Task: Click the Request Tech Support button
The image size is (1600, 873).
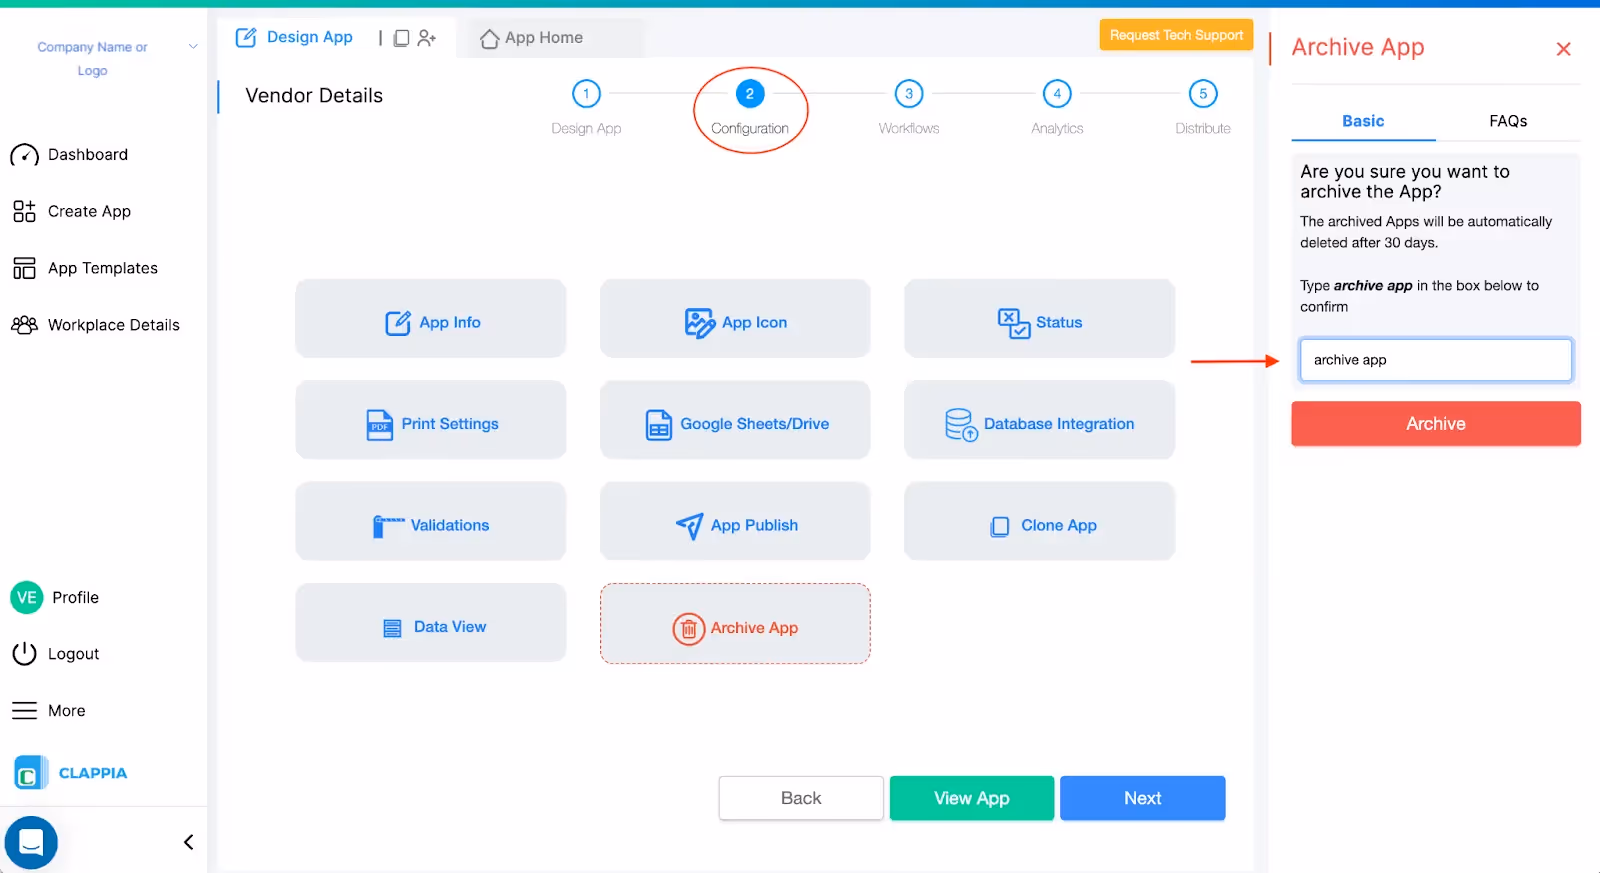Action: pos(1176,35)
